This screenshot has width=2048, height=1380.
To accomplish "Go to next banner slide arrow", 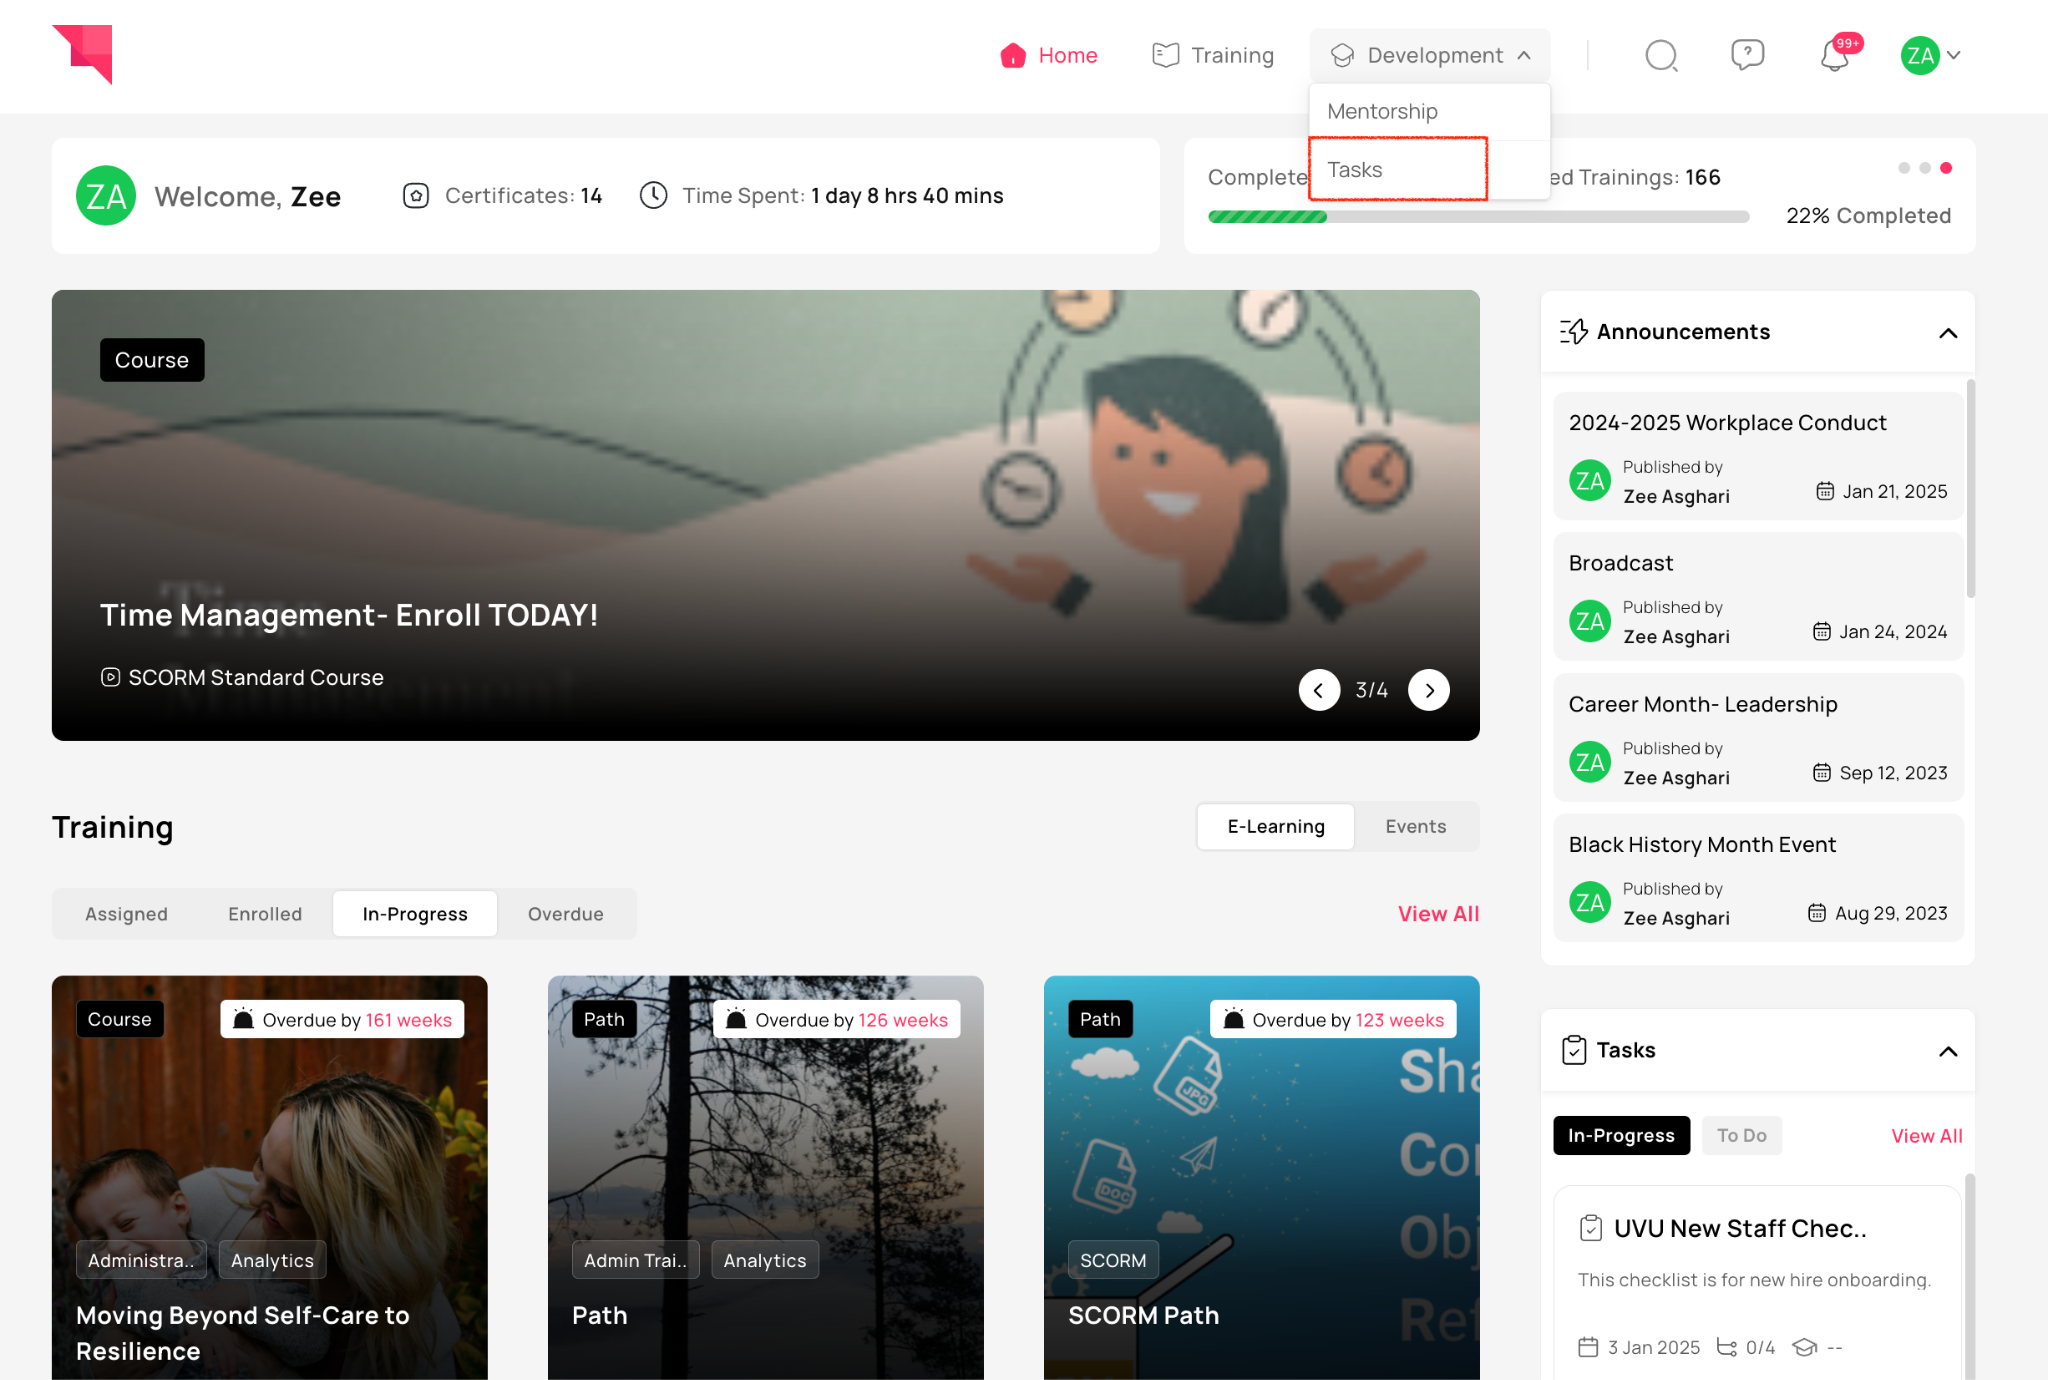I will click(1429, 690).
